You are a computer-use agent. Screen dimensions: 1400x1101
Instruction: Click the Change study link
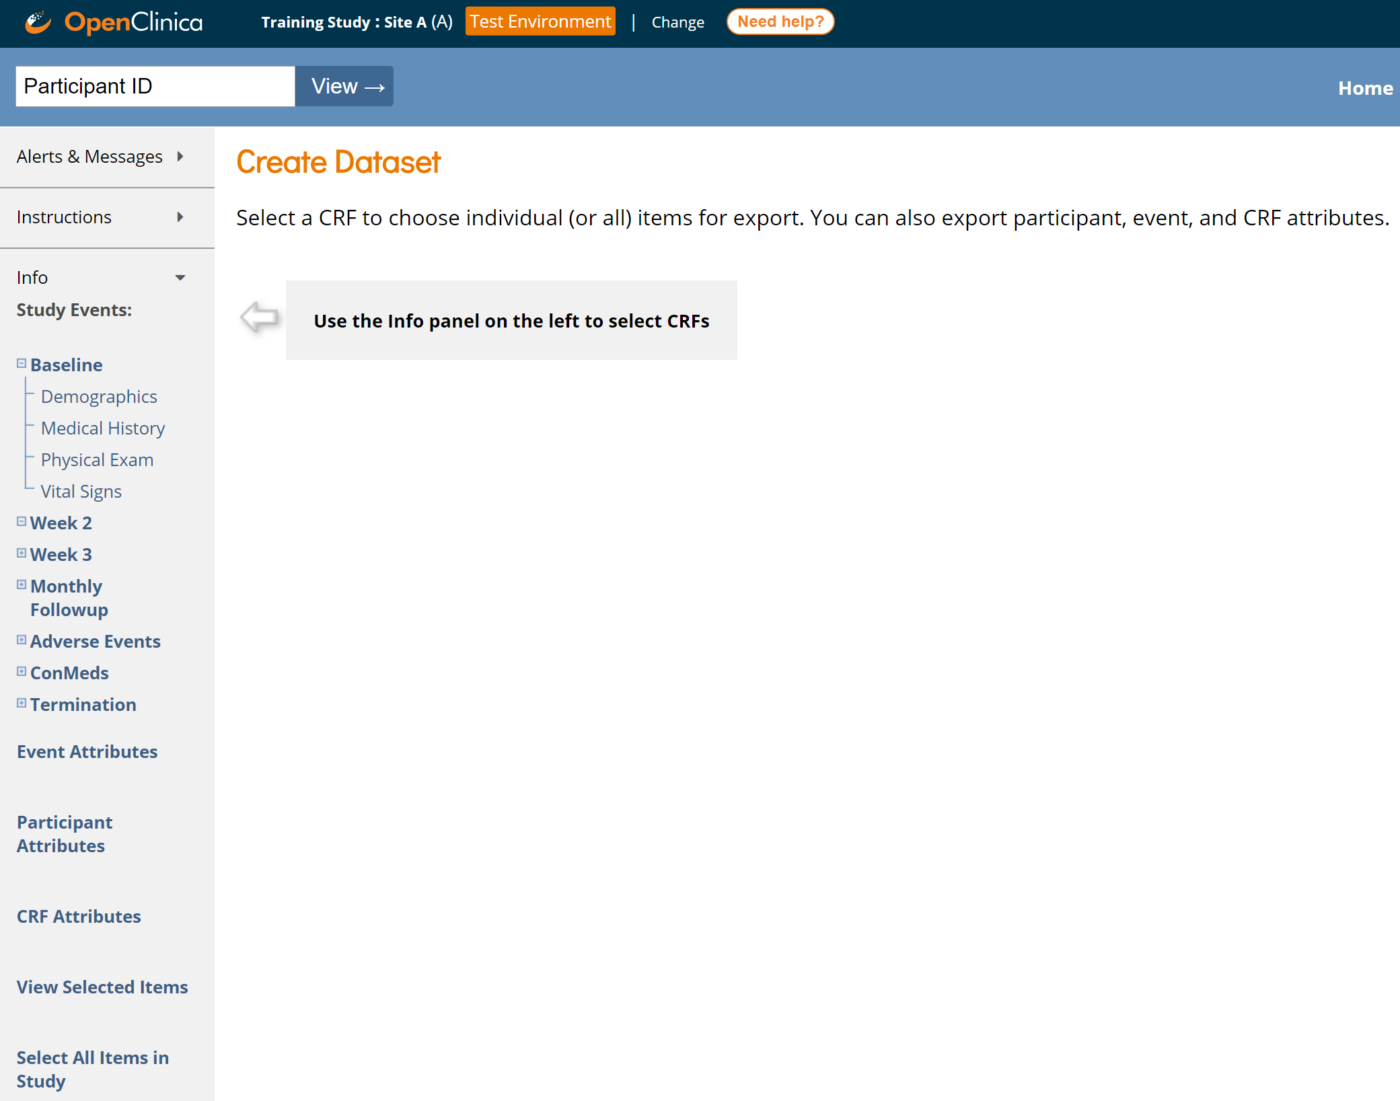pos(677,22)
